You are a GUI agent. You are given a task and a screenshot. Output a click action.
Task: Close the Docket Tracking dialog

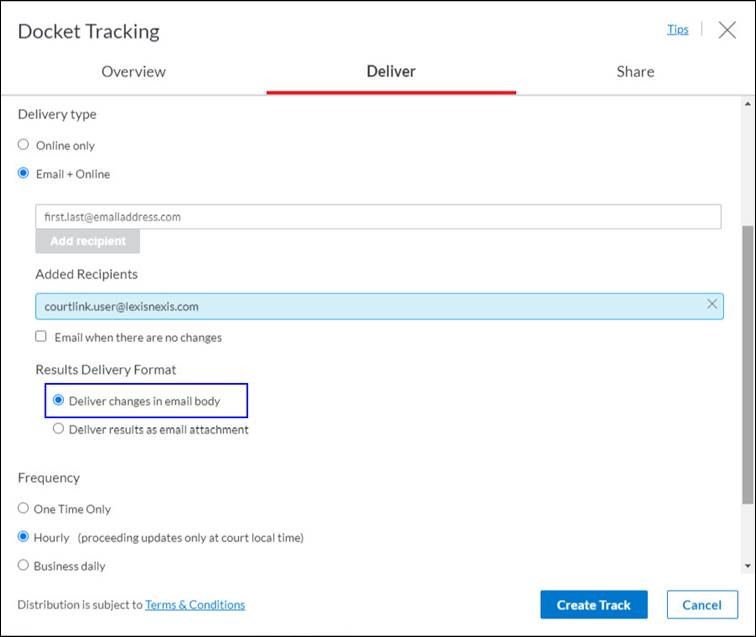727,30
